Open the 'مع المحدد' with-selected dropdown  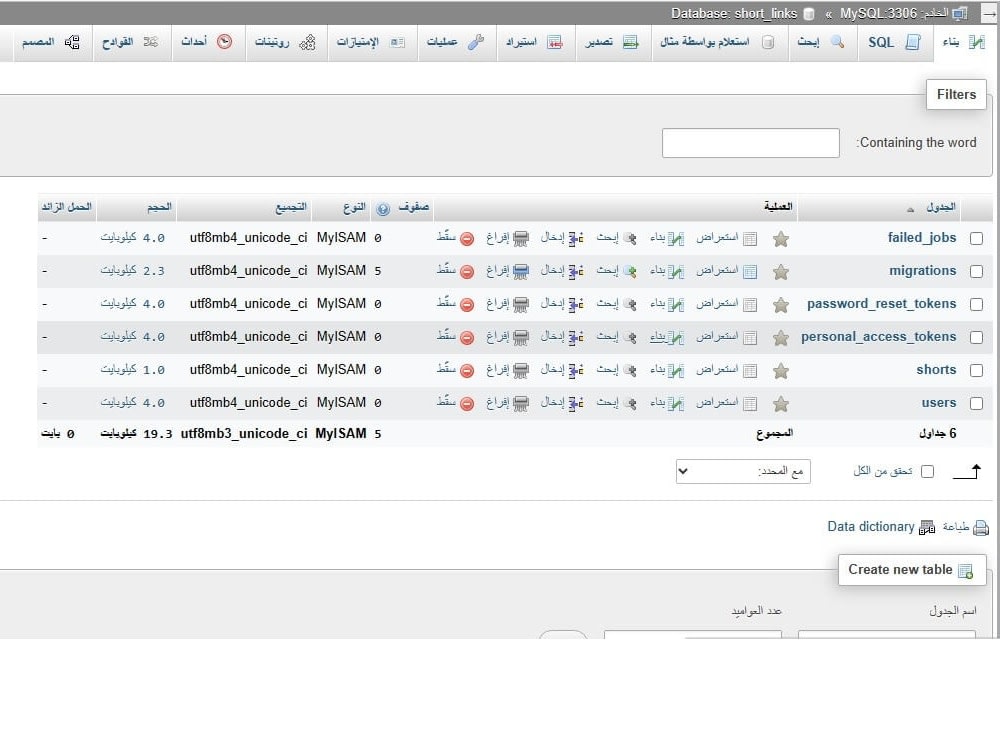click(743, 472)
